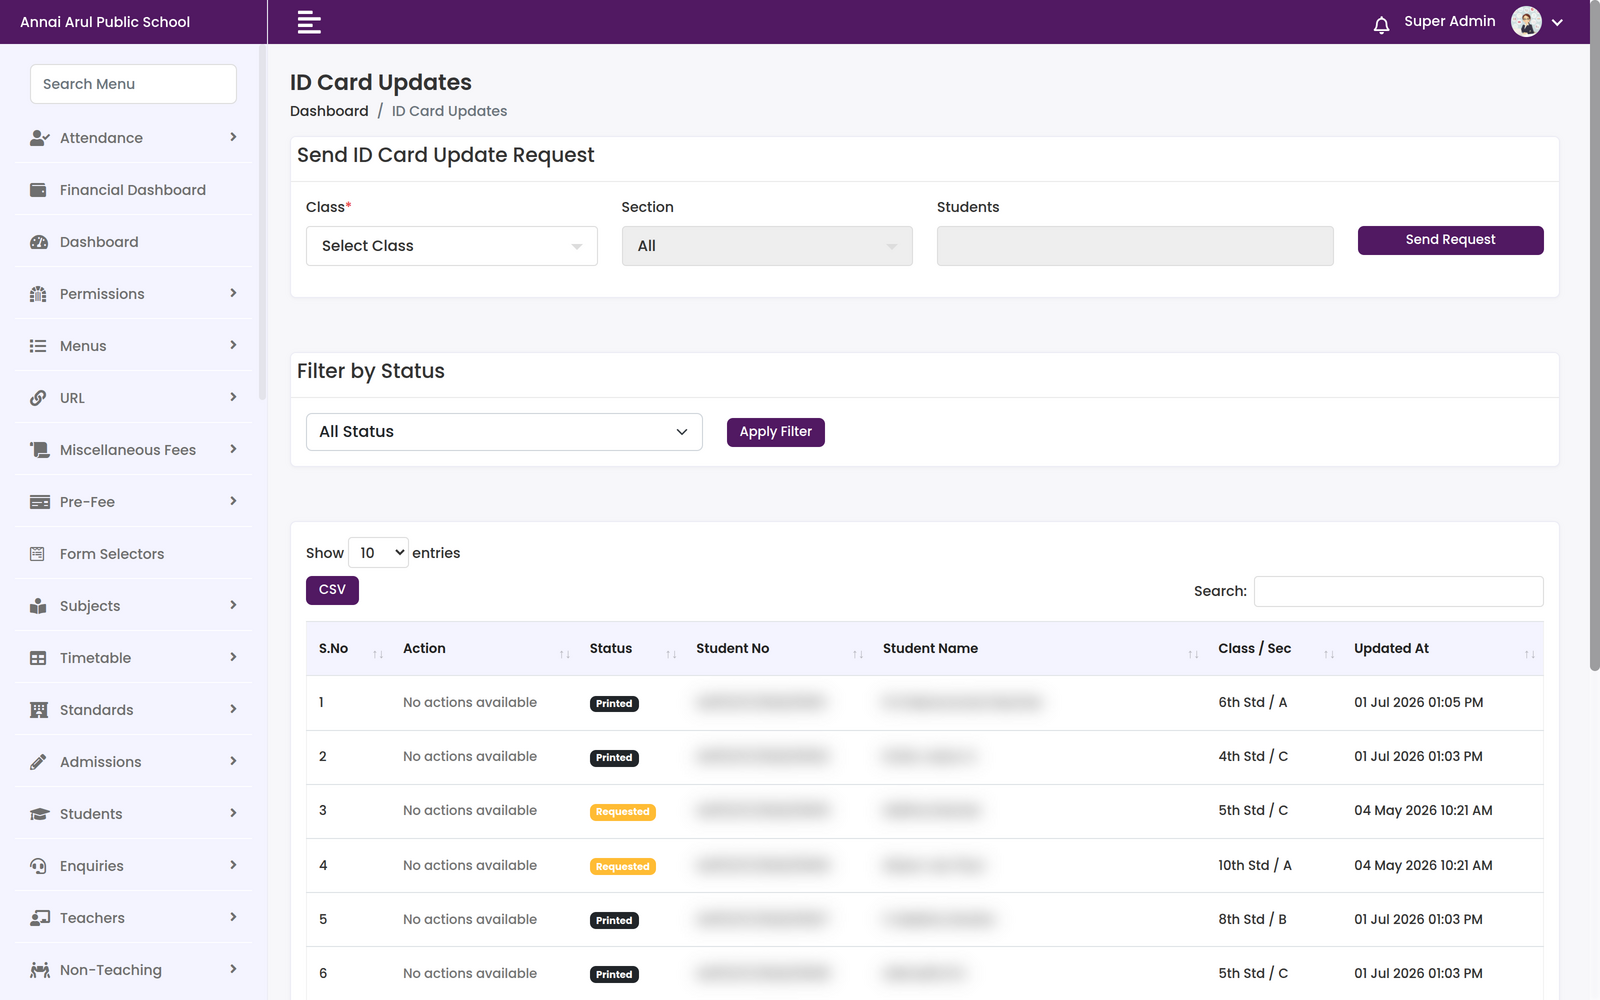This screenshot has width=1600, height=1000.
Task: Sort by Student Name column arrows
Action: pyautogui.click(x=1193, y=654)
